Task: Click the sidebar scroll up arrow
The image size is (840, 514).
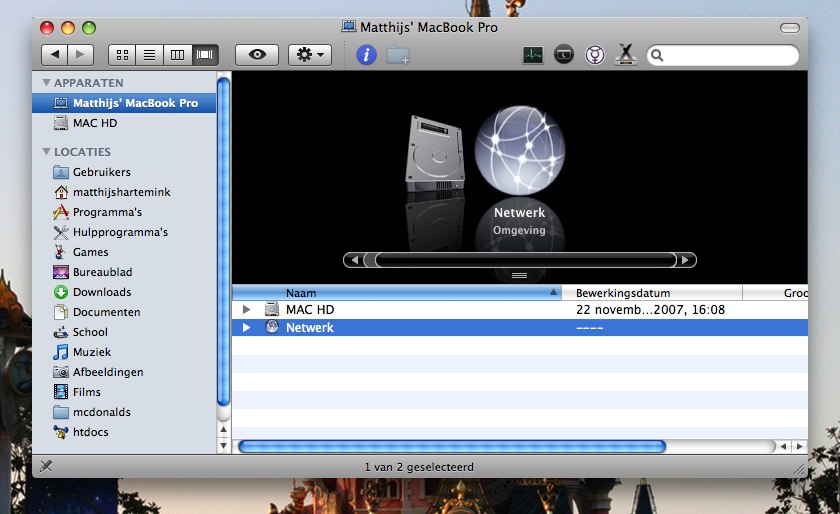Action: click(223, 429)
